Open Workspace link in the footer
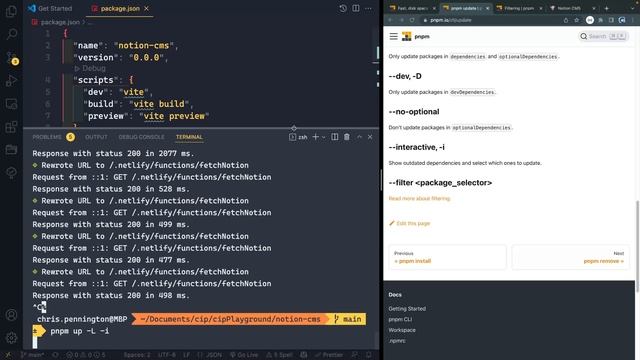640x360 pixels. [402, 330]
